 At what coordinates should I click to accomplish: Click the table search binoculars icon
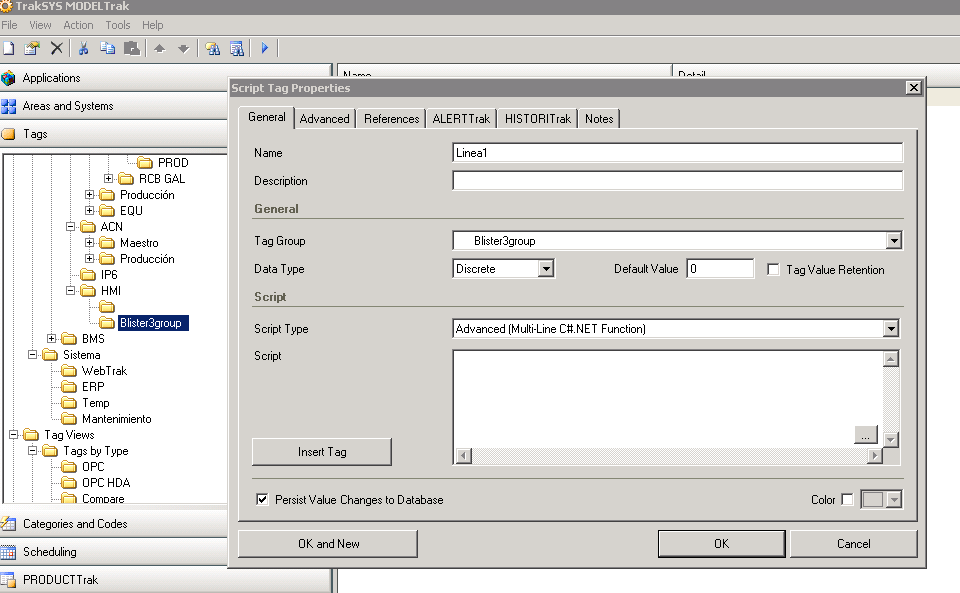tap(237, 48)
